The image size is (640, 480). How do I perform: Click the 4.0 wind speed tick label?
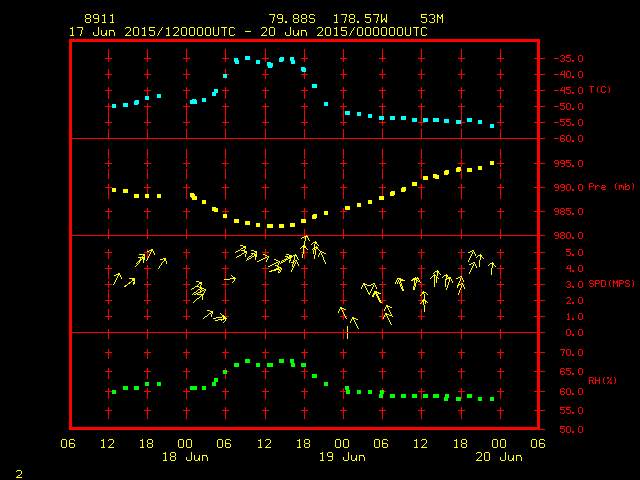pyautogui.click(x=574, y=269)
